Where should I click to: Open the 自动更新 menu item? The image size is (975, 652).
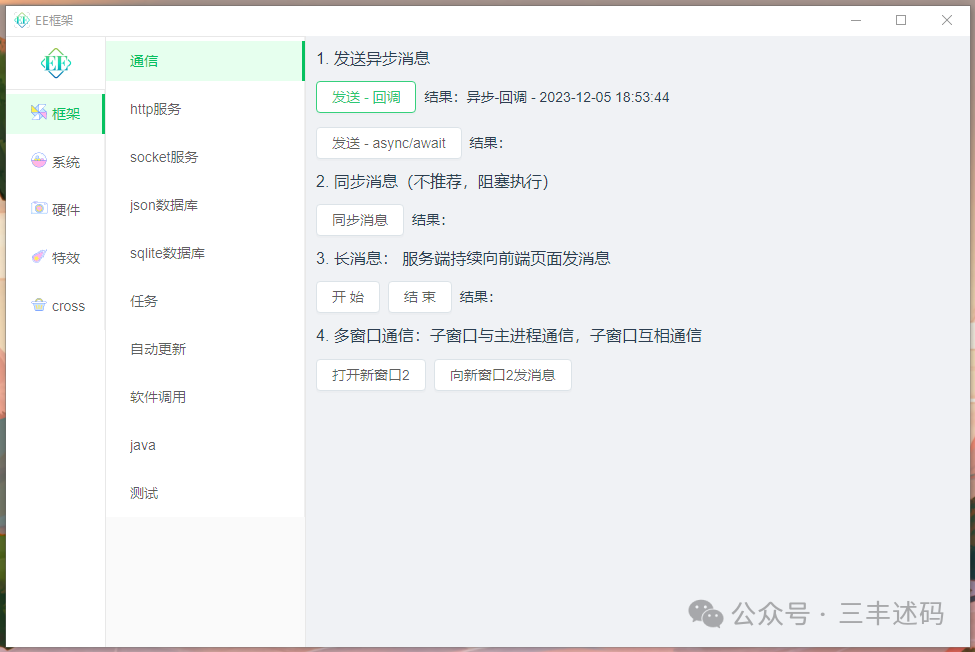(205, 349)
